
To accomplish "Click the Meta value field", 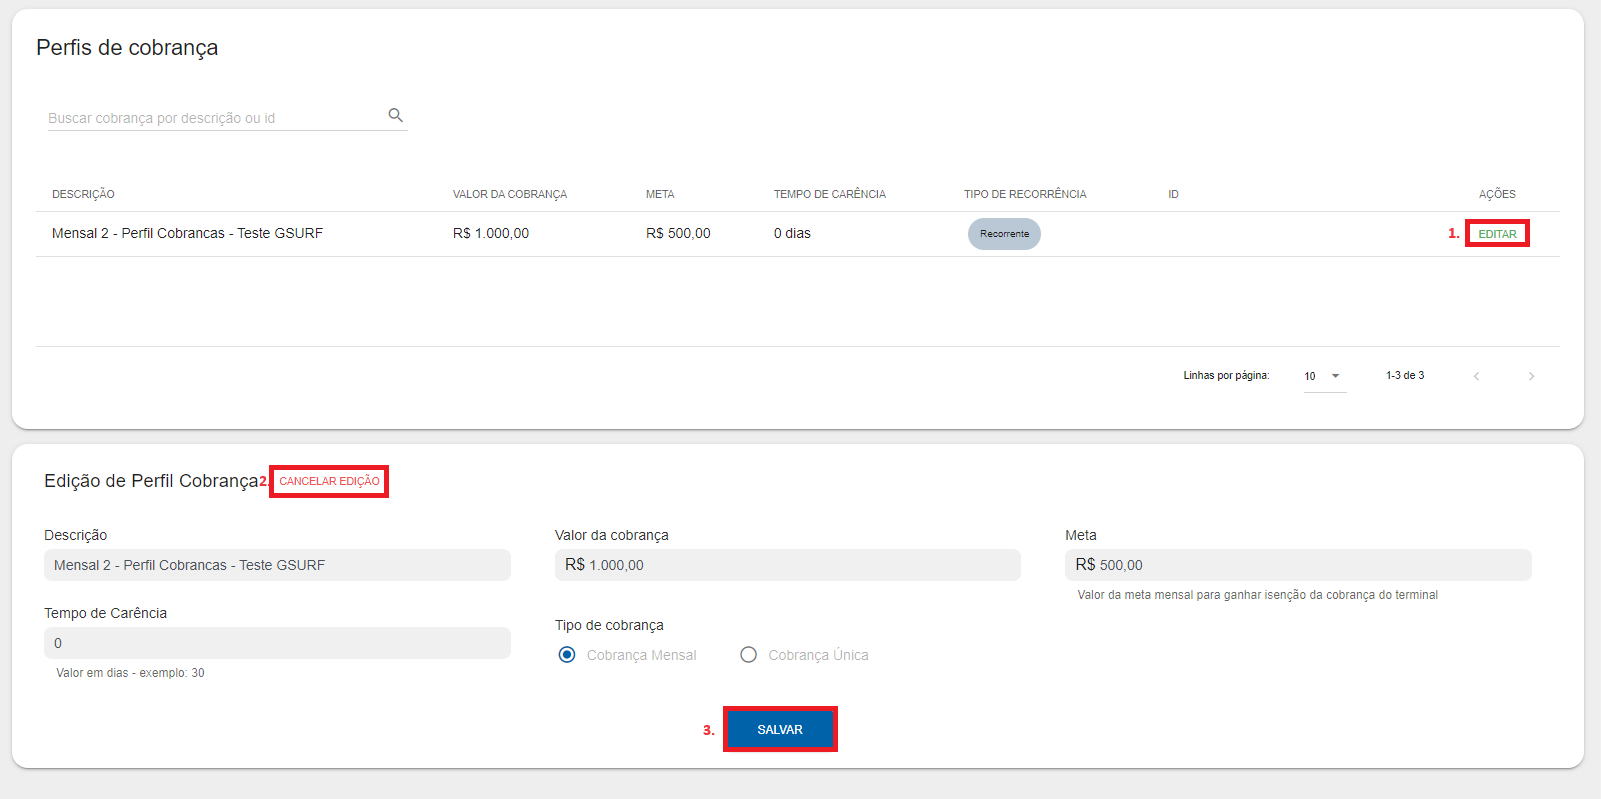I will pyautogui.click(x=1297, y=565).
